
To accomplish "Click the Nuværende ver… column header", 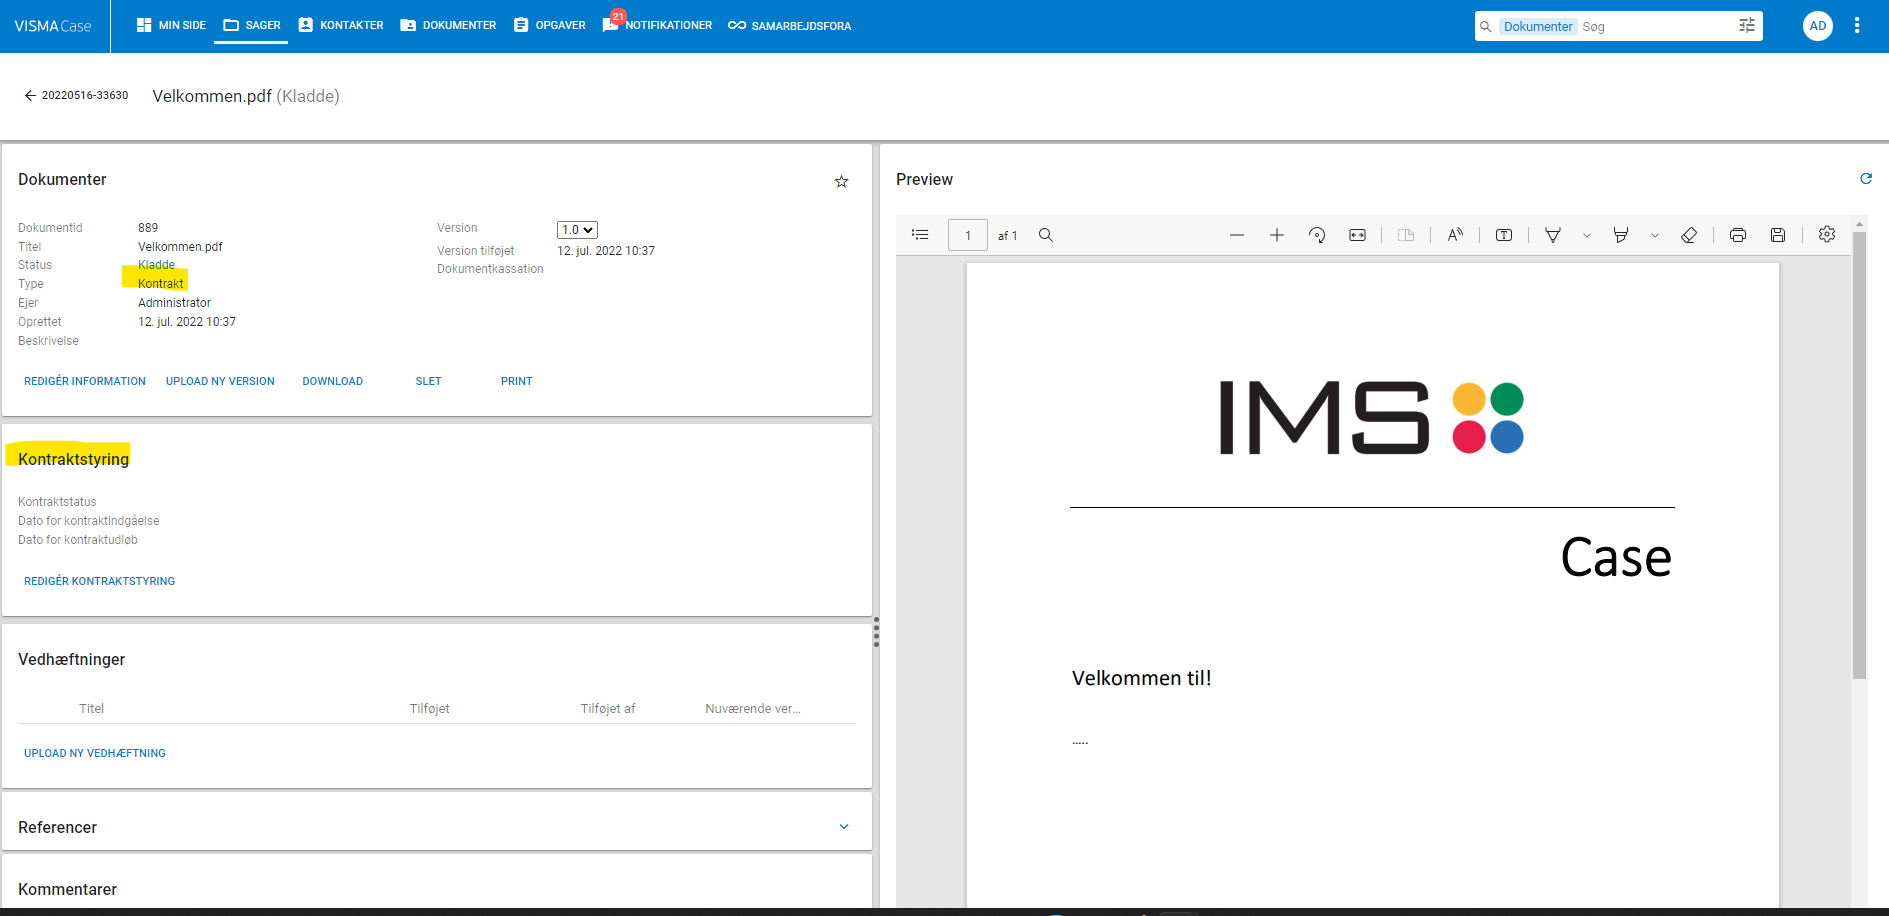I will click(x=753, y=709).
